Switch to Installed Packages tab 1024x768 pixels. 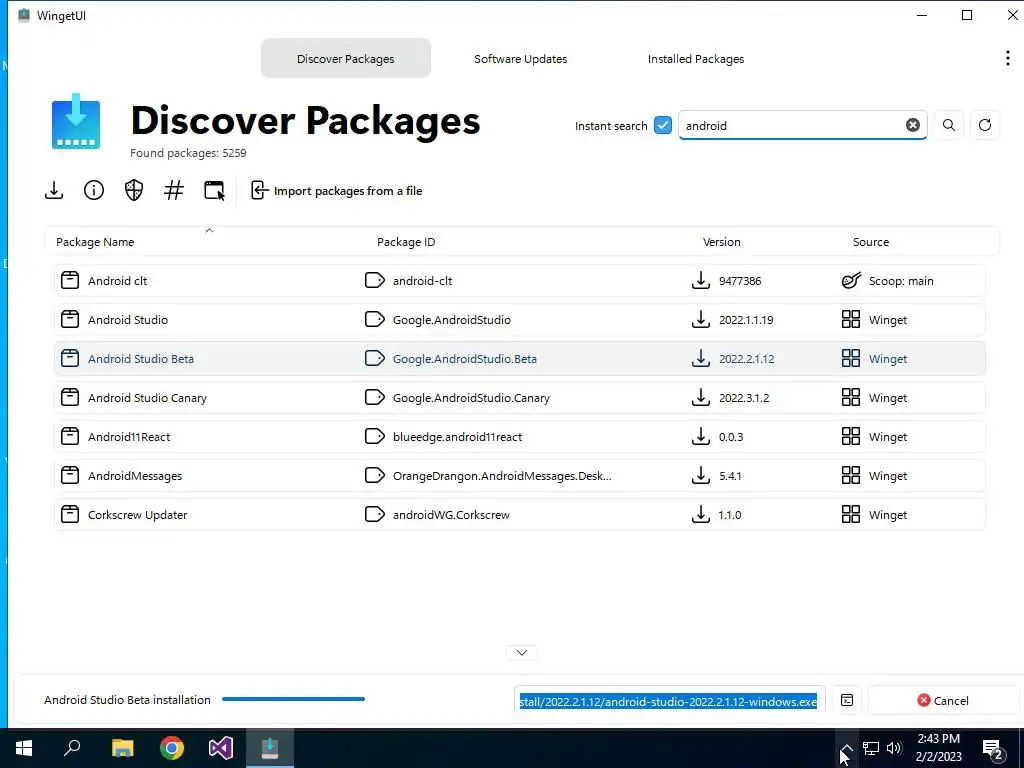tap(696, 59)
